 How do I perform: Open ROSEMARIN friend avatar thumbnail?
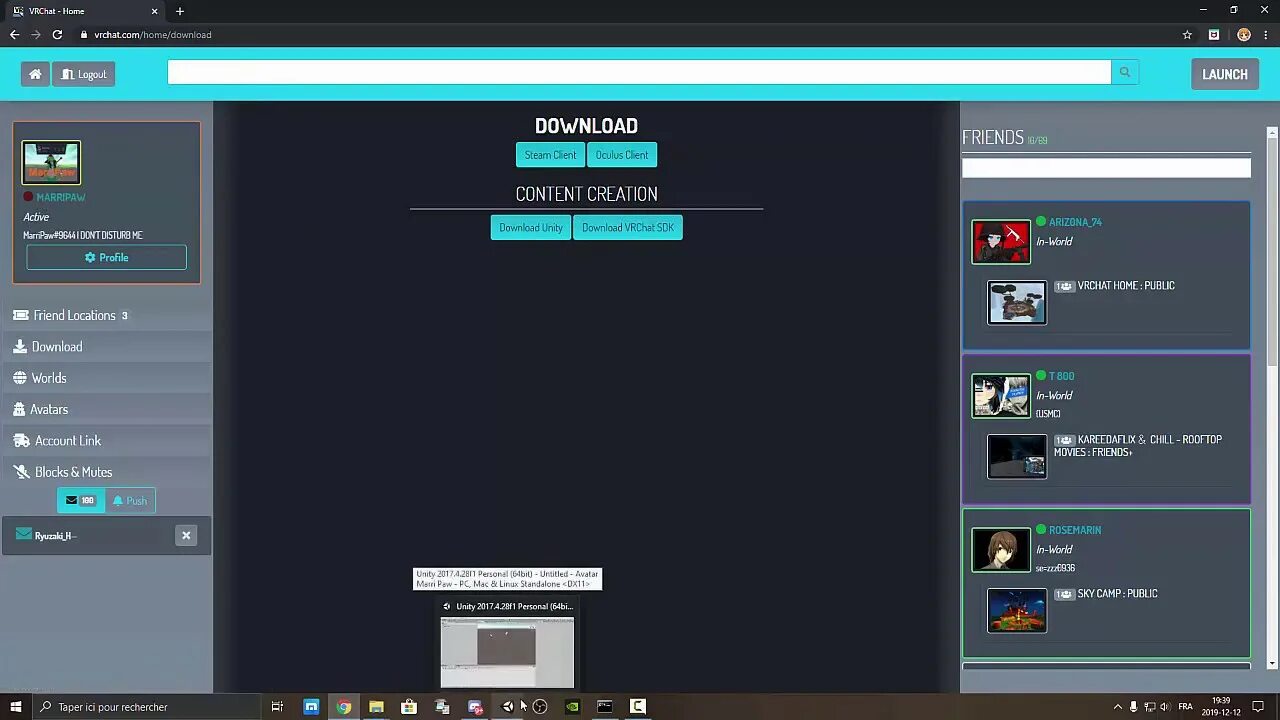click(1001, 550)
